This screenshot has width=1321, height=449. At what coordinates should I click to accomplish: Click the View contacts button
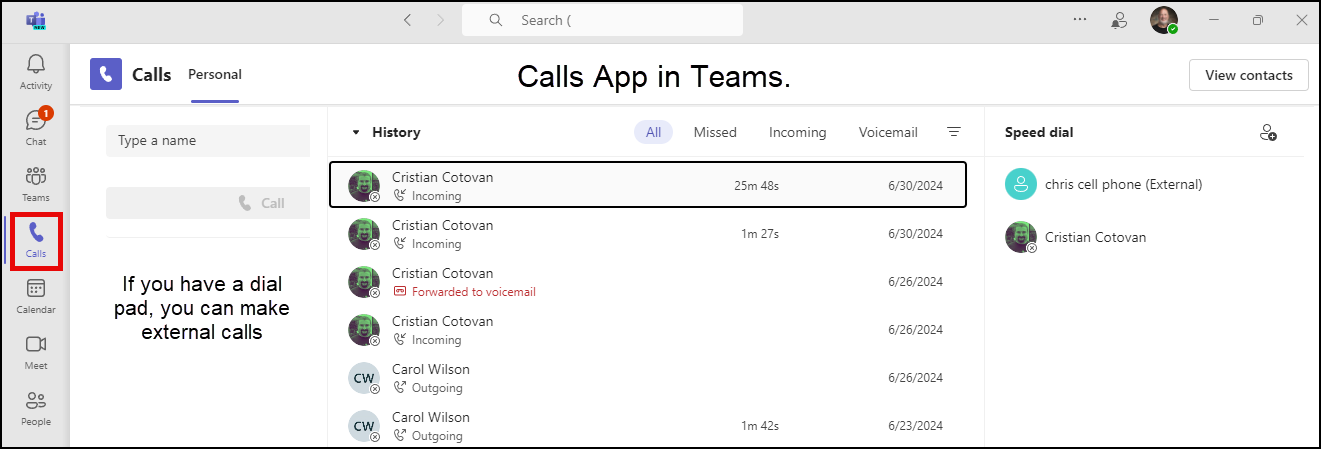[1248, 75]
